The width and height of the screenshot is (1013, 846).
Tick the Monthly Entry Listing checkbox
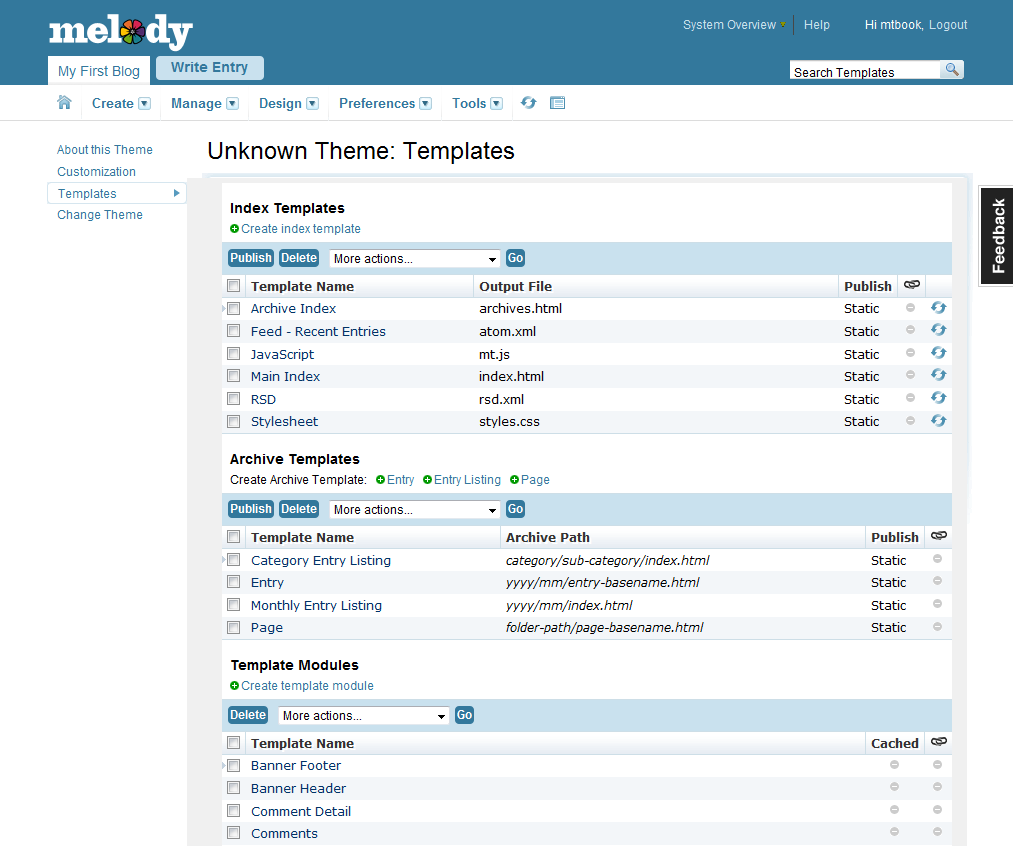[x=234, y=605]
